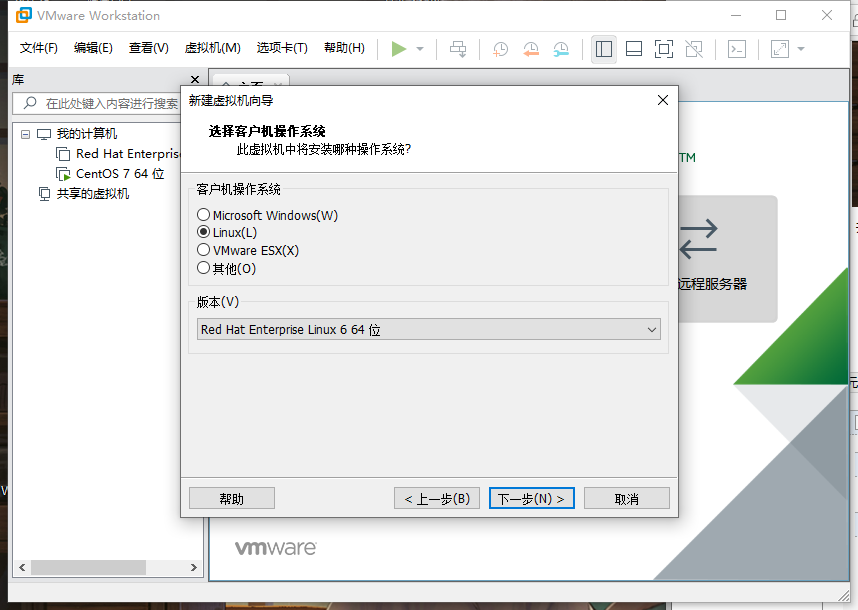
Task: Open the 帮助(H) menu
Action: 344,48
